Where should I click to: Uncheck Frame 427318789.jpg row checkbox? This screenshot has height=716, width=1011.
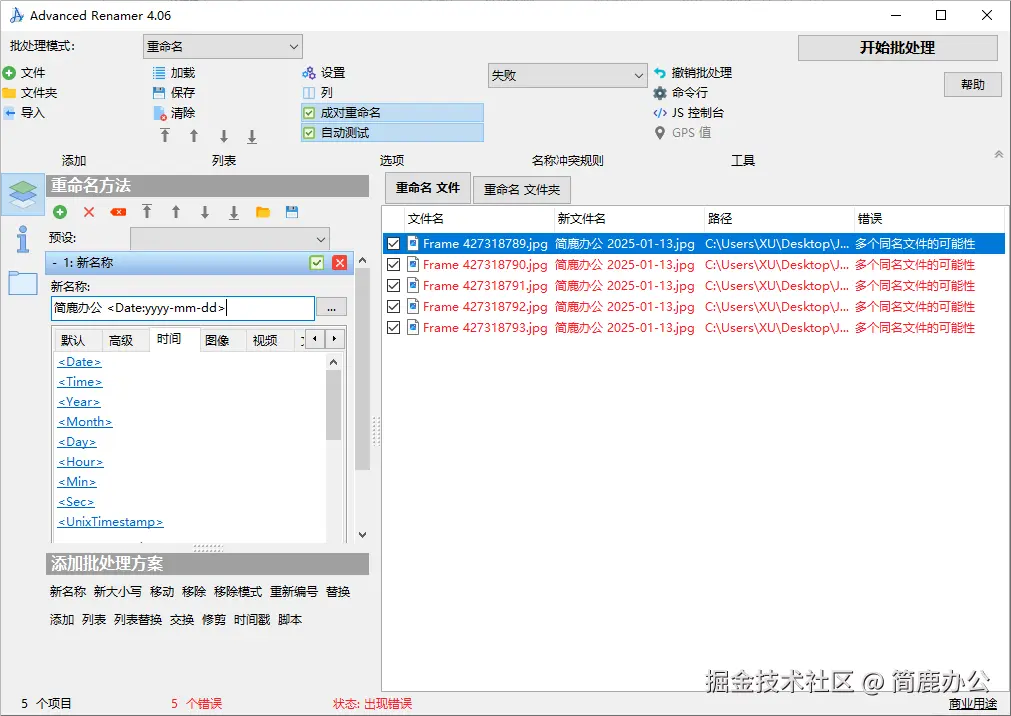click(393, 244)
